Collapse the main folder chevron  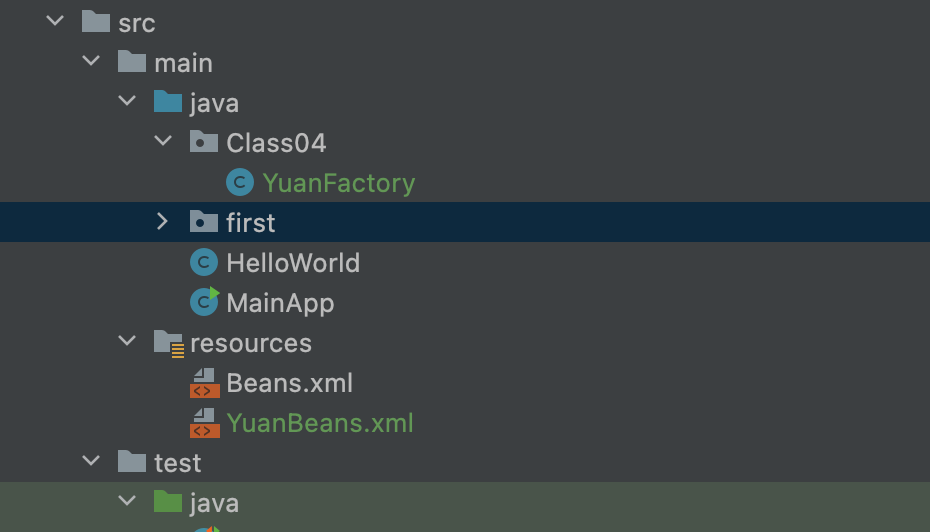tap(91, 61)
